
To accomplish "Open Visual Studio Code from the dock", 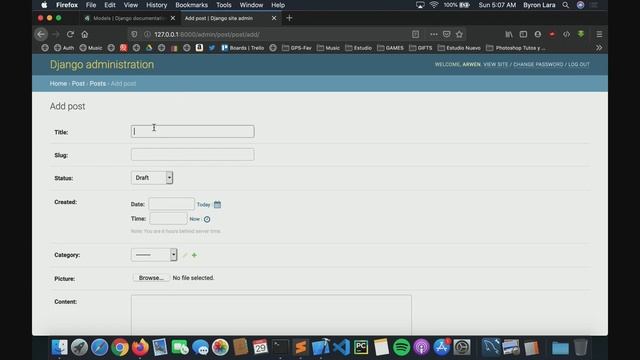I will pyautogui.click(x=341, y=347).
